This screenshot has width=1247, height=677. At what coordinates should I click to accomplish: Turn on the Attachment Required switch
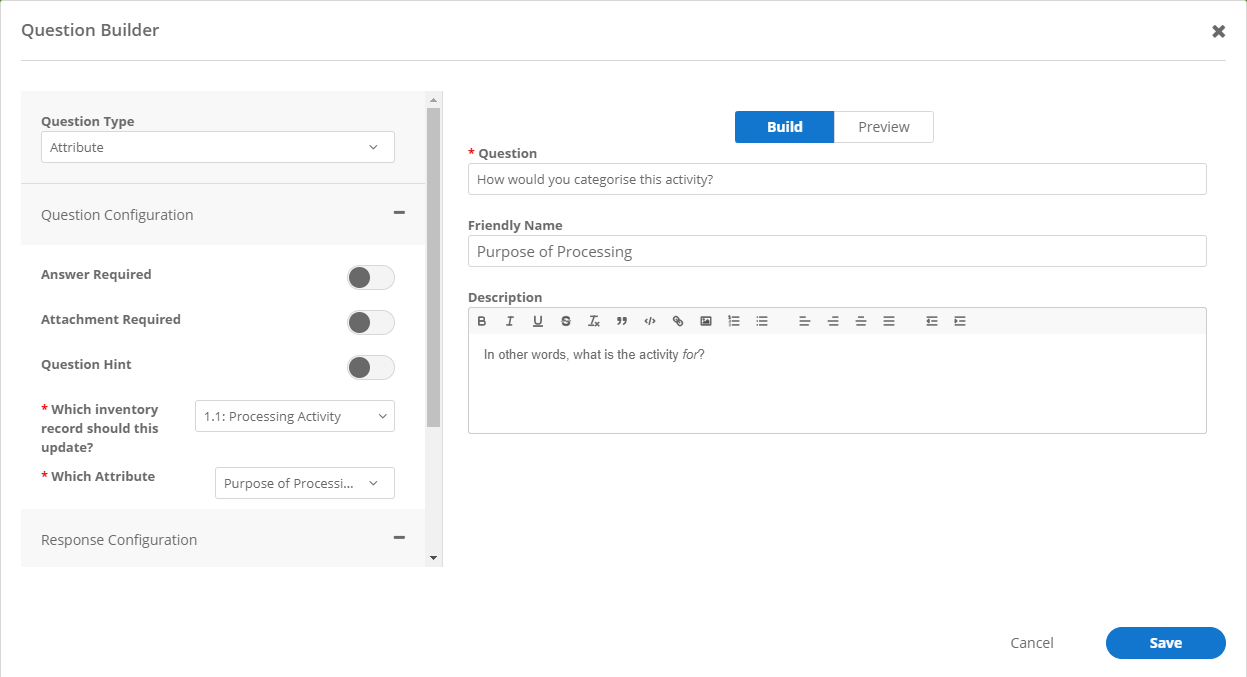tap(370, 322)
